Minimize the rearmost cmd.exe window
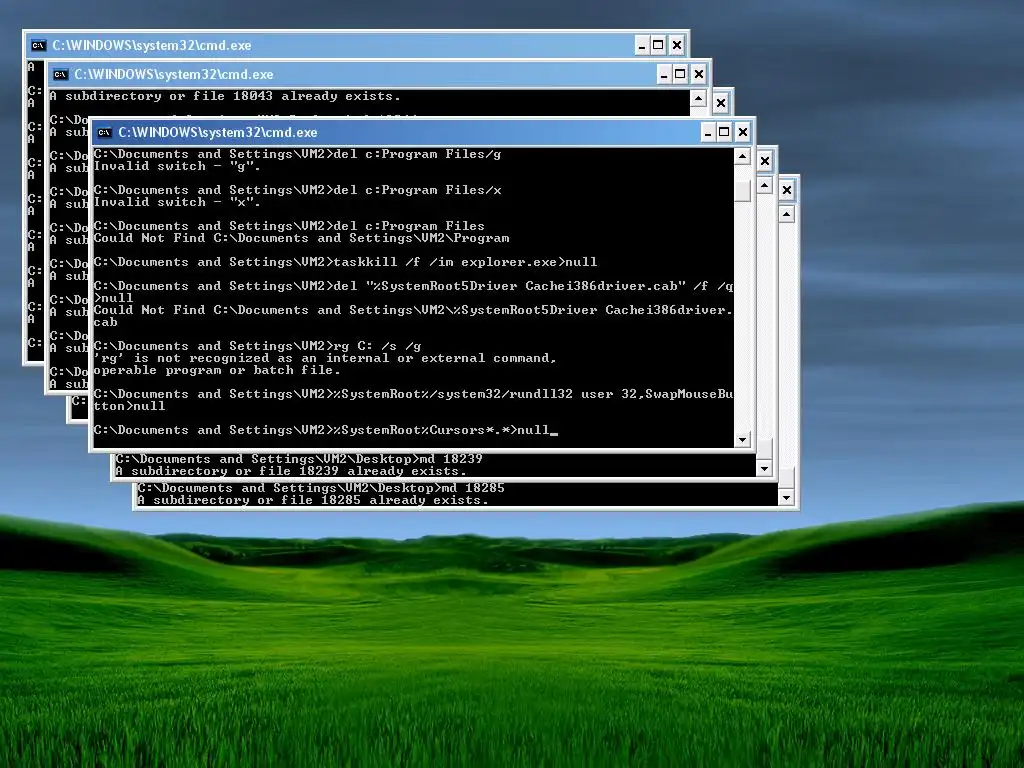Image resolution: width=1024 pixels, height=768 pixels. pyautogui.click(x=642, y=46)
